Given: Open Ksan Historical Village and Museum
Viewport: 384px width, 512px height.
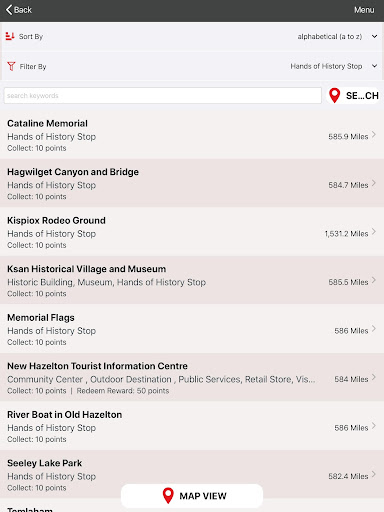Looking at the screenshot, I should (192, 280).
